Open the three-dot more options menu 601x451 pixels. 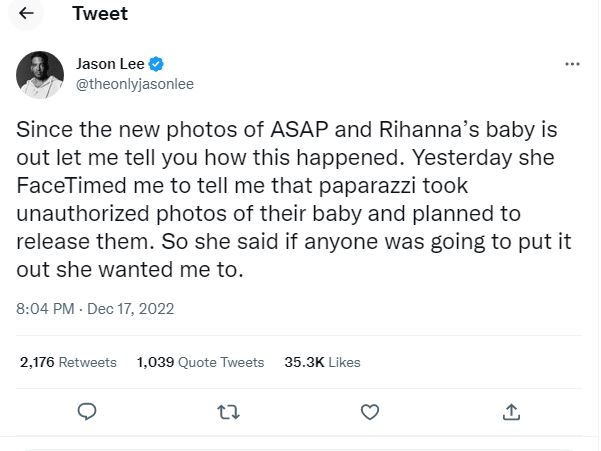coord(572,64)
